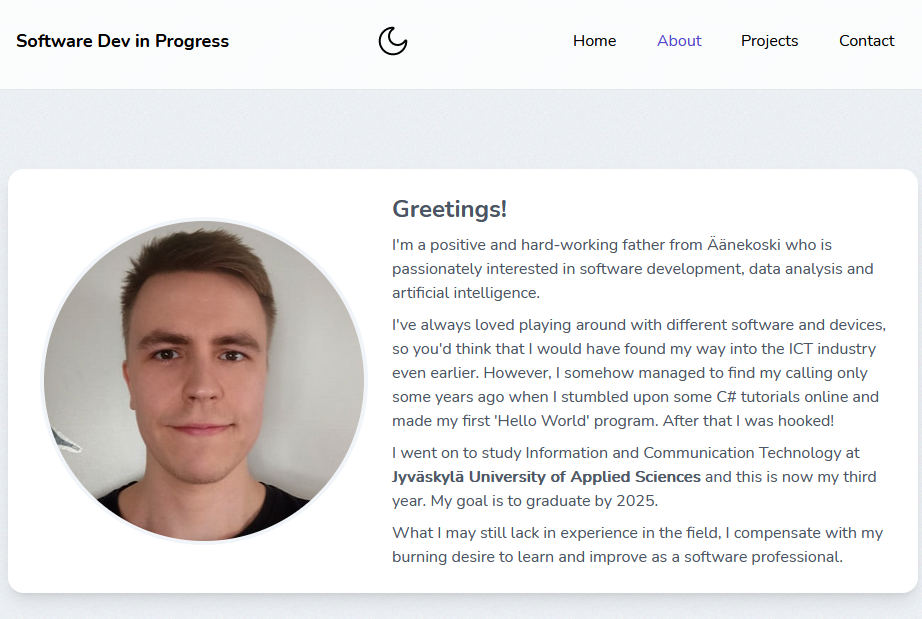Click the bold 'Jyväskylä University of Applied Sciences' text

point(546,477)
